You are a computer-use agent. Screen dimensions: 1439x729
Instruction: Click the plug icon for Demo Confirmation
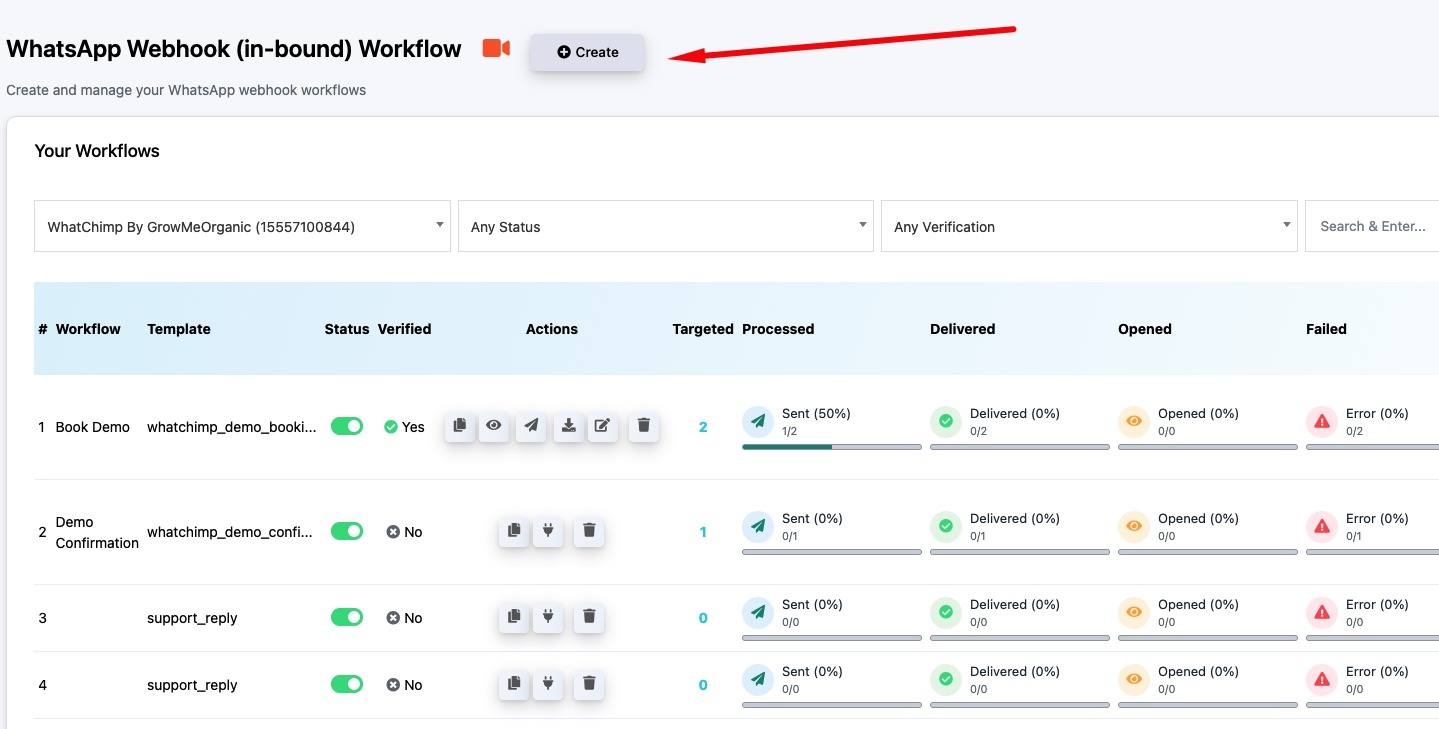[548, 531]
